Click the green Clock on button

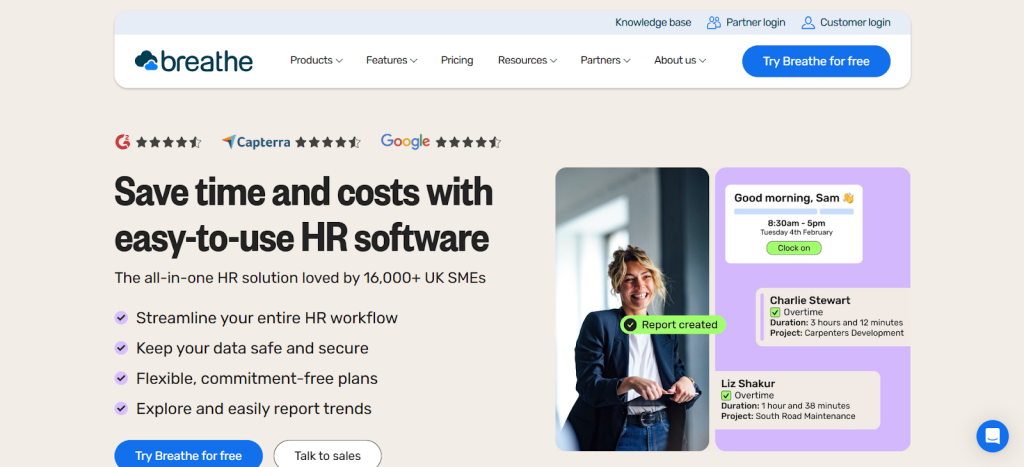(794, 248)
